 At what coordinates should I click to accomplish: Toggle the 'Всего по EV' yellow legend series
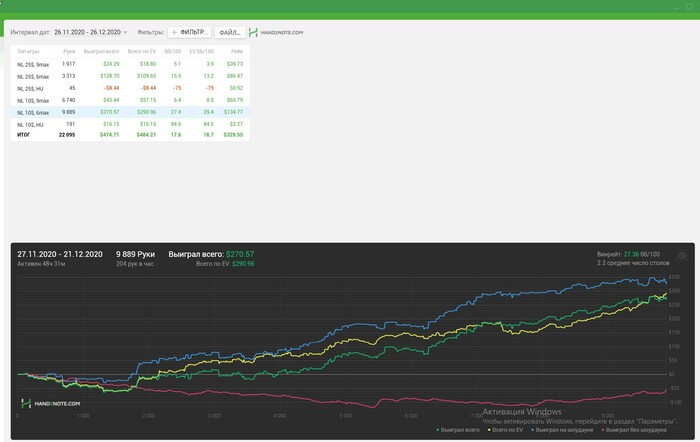pyautogui.click(x=505, y=430)
